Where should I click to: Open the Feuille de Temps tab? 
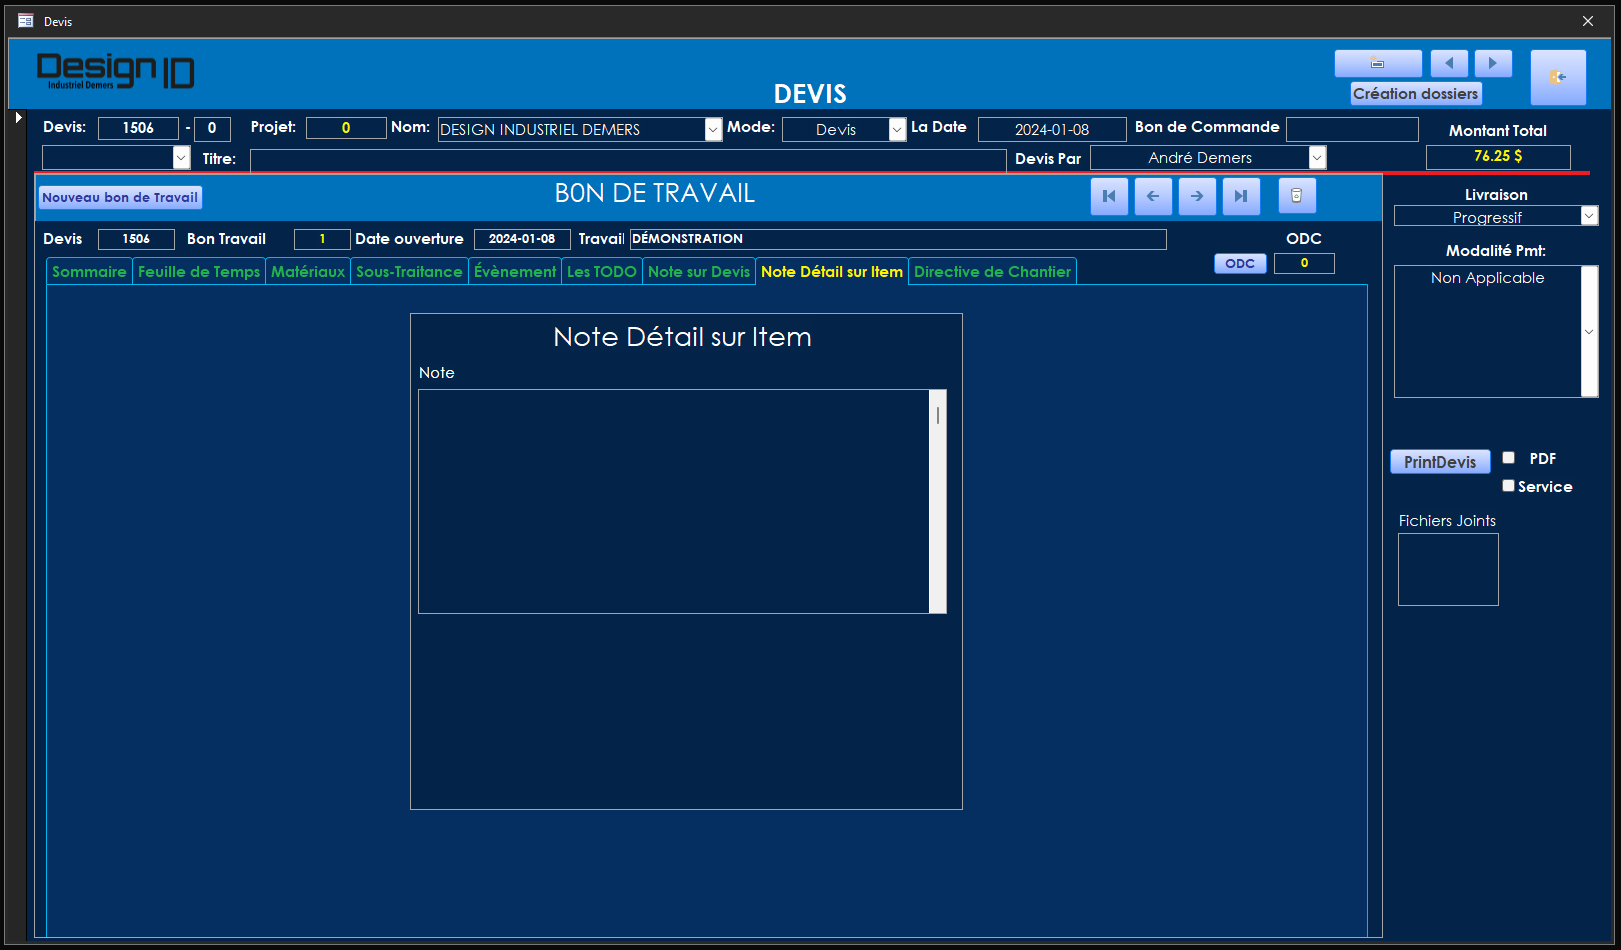tap(198, 272)
